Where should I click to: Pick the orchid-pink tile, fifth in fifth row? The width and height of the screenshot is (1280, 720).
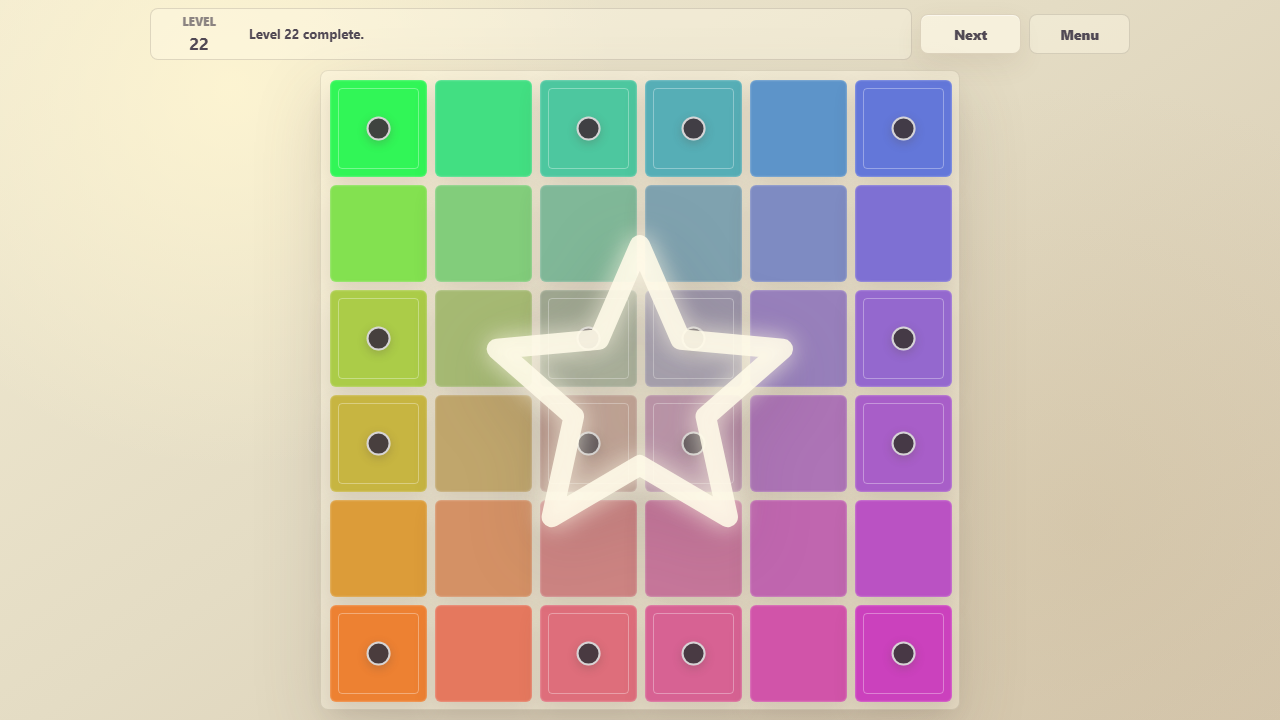pyautogui.click(x=798, y=548)
